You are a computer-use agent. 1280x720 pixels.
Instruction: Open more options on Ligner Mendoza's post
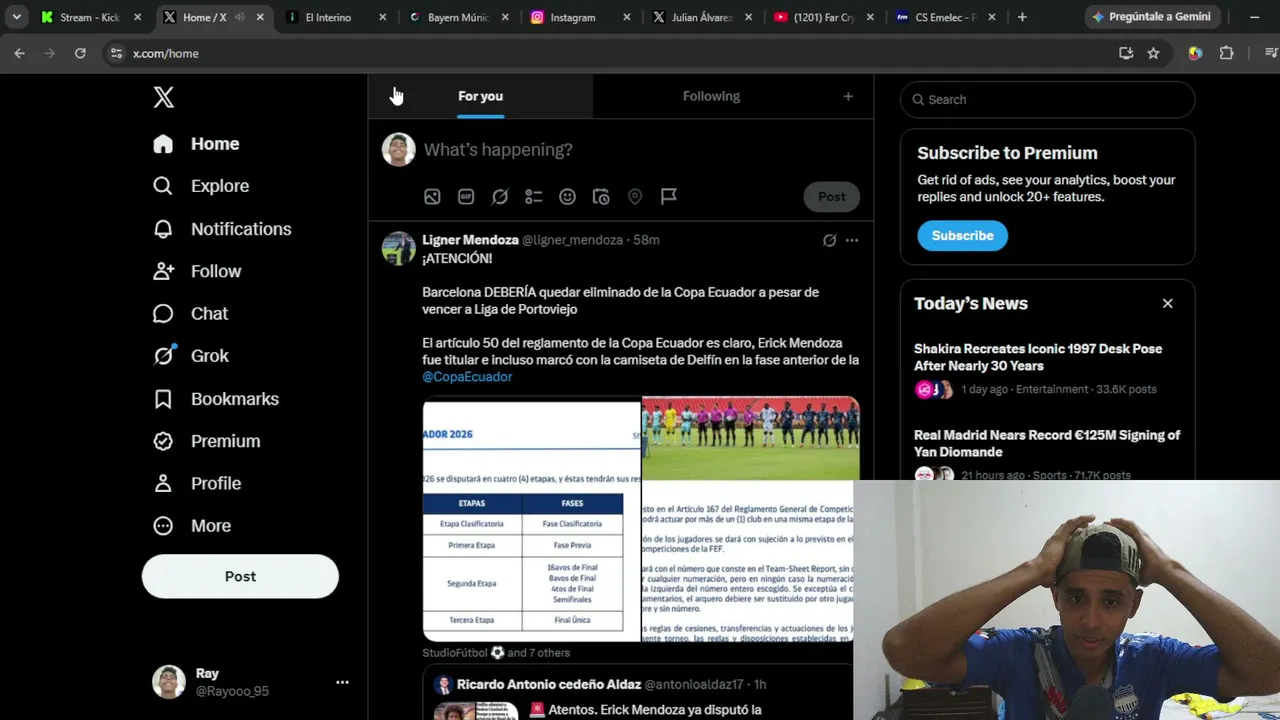click(852, 240)
